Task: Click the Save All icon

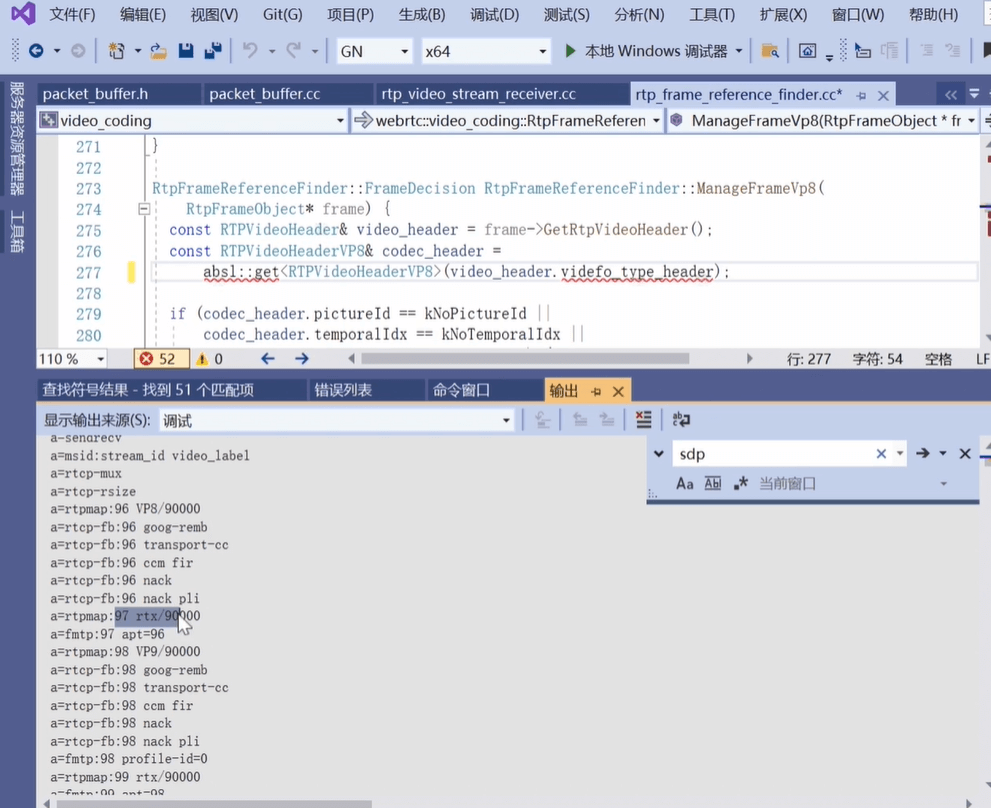Action: [x=213, y=51]
